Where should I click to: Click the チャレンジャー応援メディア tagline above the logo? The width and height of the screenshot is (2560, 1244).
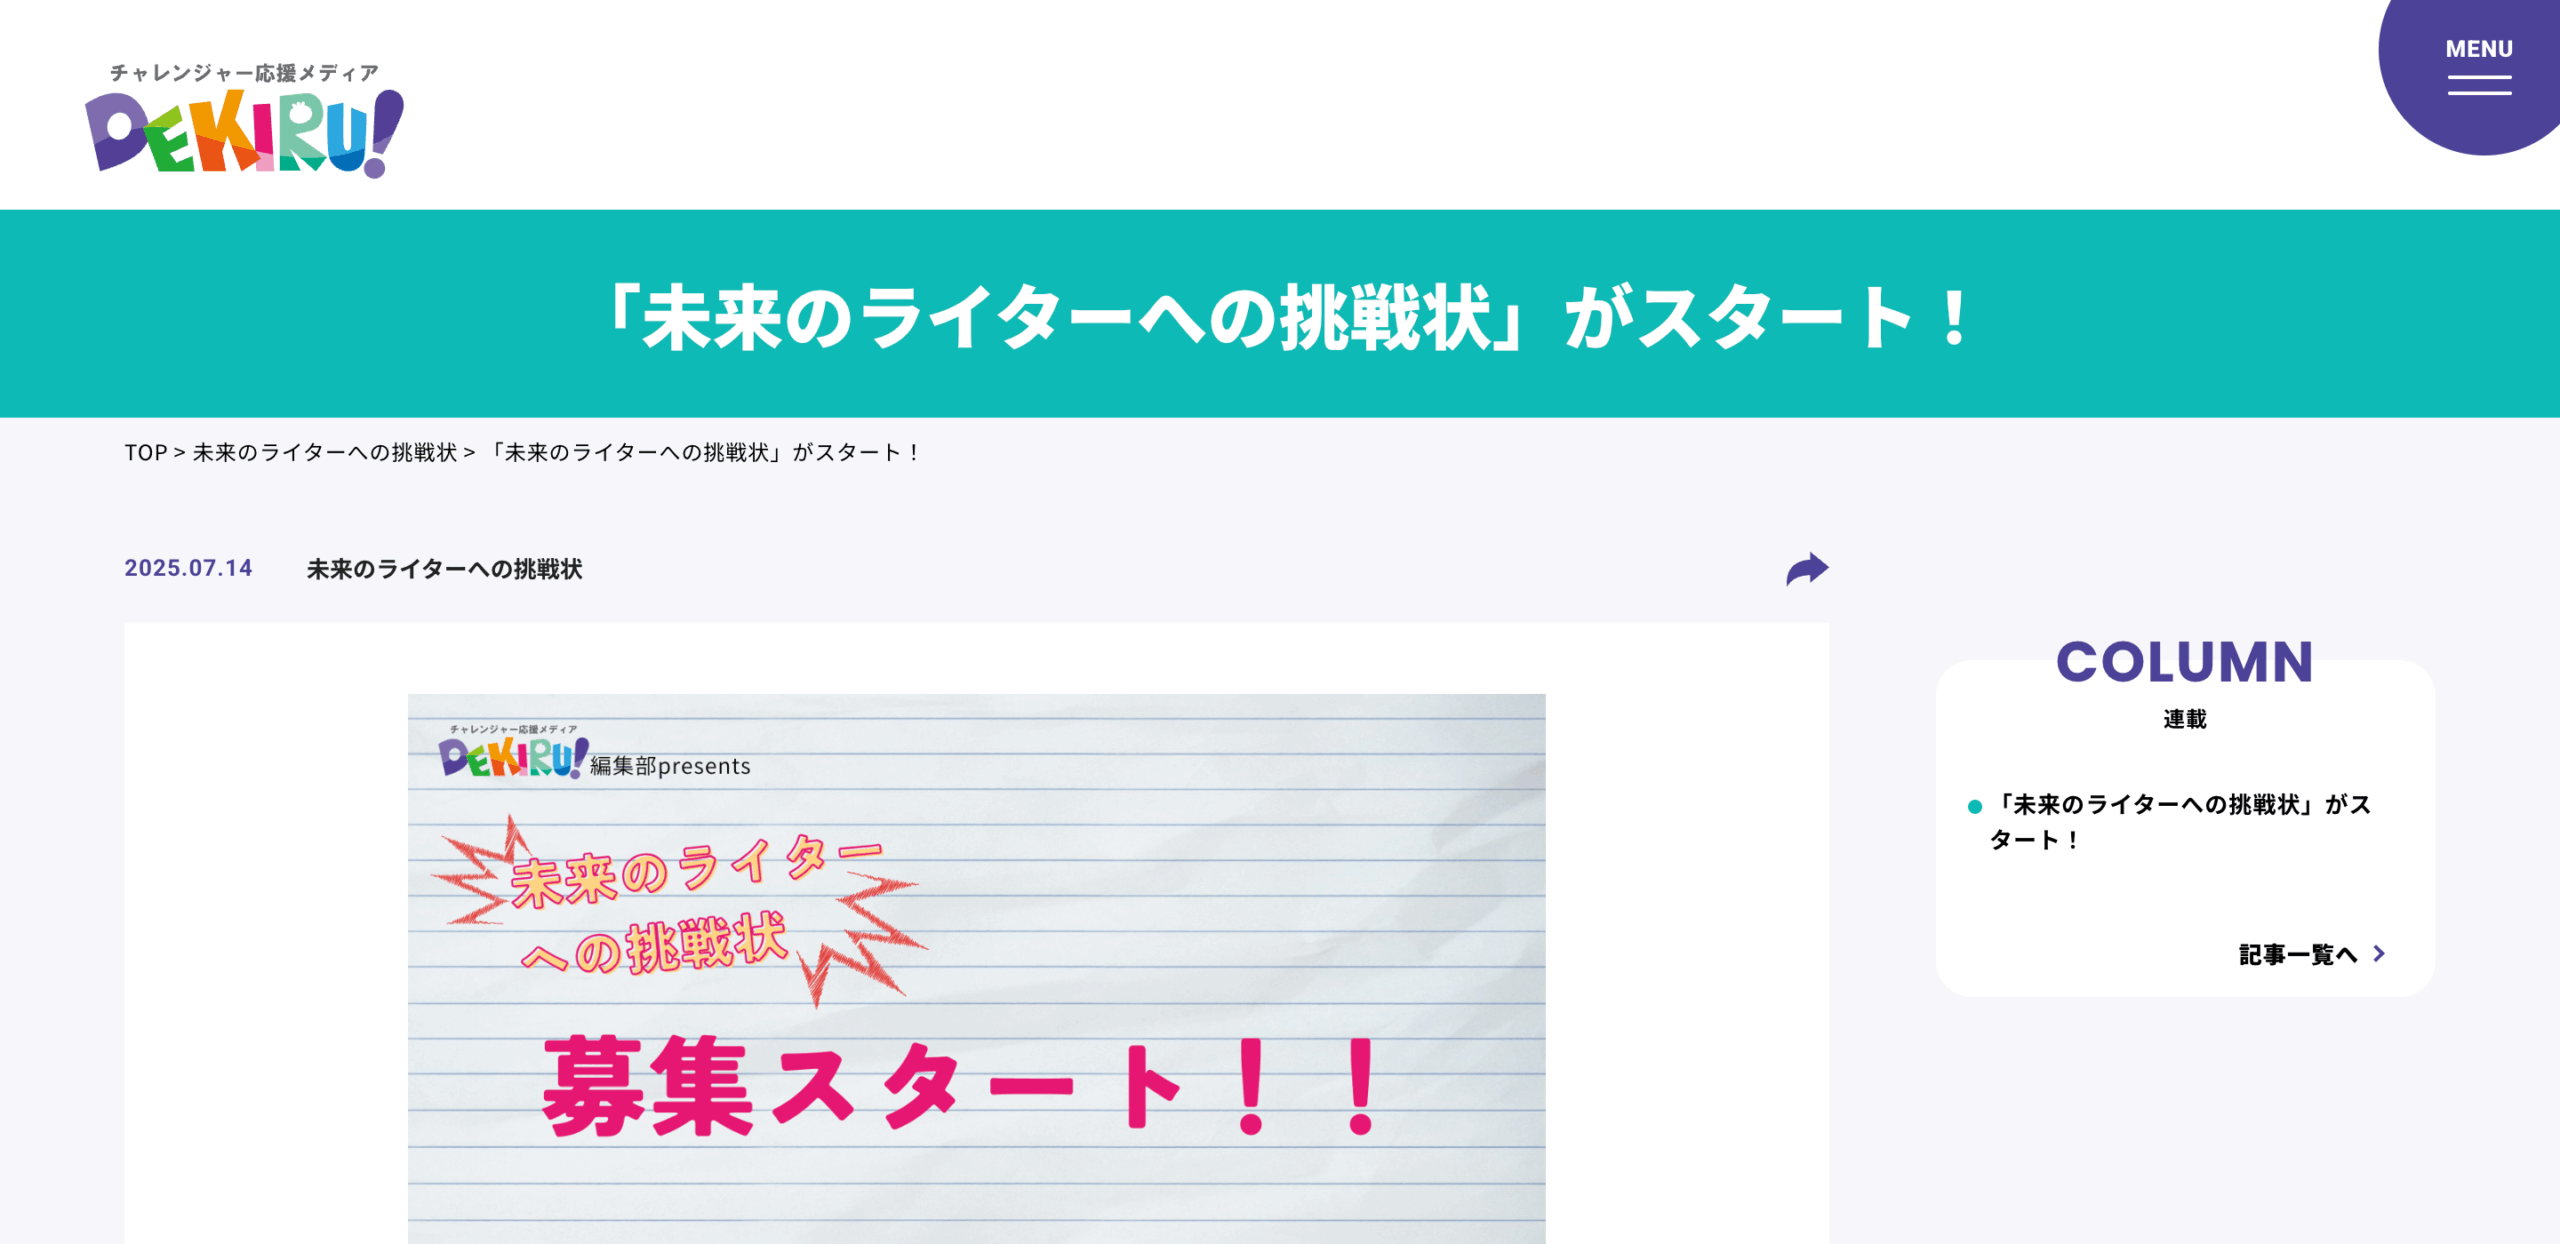click(244, 73)
